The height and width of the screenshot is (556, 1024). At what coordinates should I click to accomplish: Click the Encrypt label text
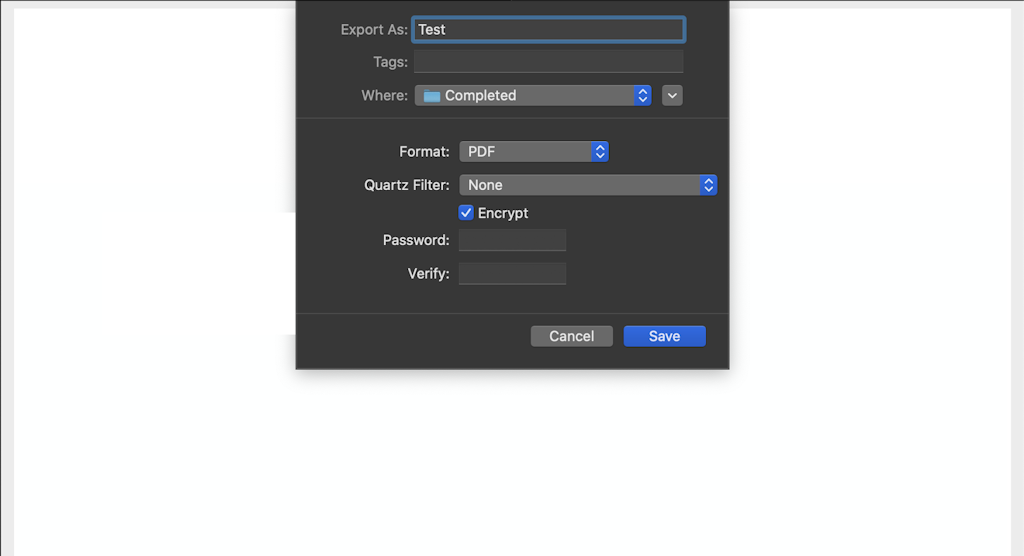pos(503,213)
